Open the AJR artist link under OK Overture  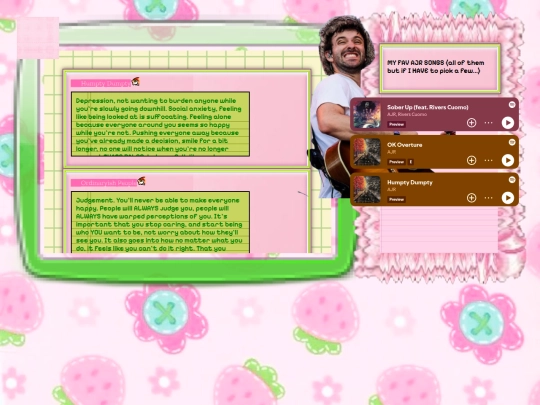391,152
